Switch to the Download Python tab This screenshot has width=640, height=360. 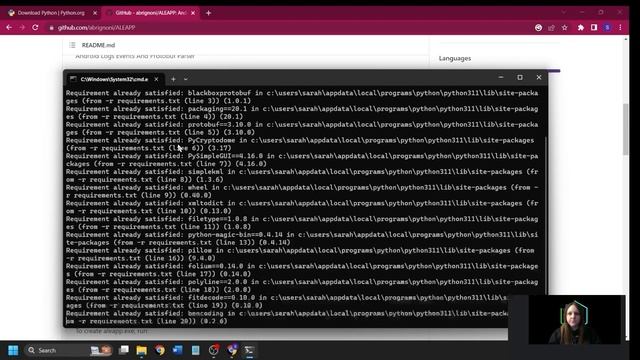tap(51, 13)
